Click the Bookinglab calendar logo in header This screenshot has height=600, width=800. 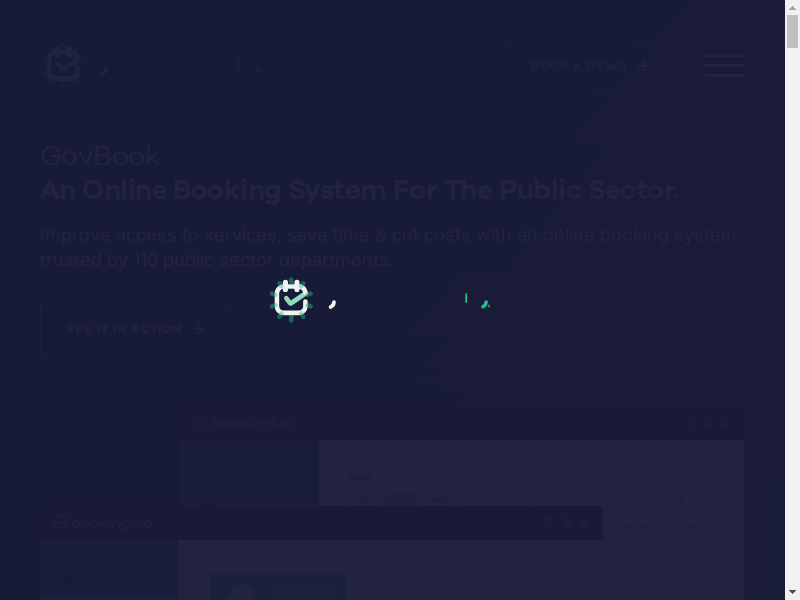click(63, 65)
